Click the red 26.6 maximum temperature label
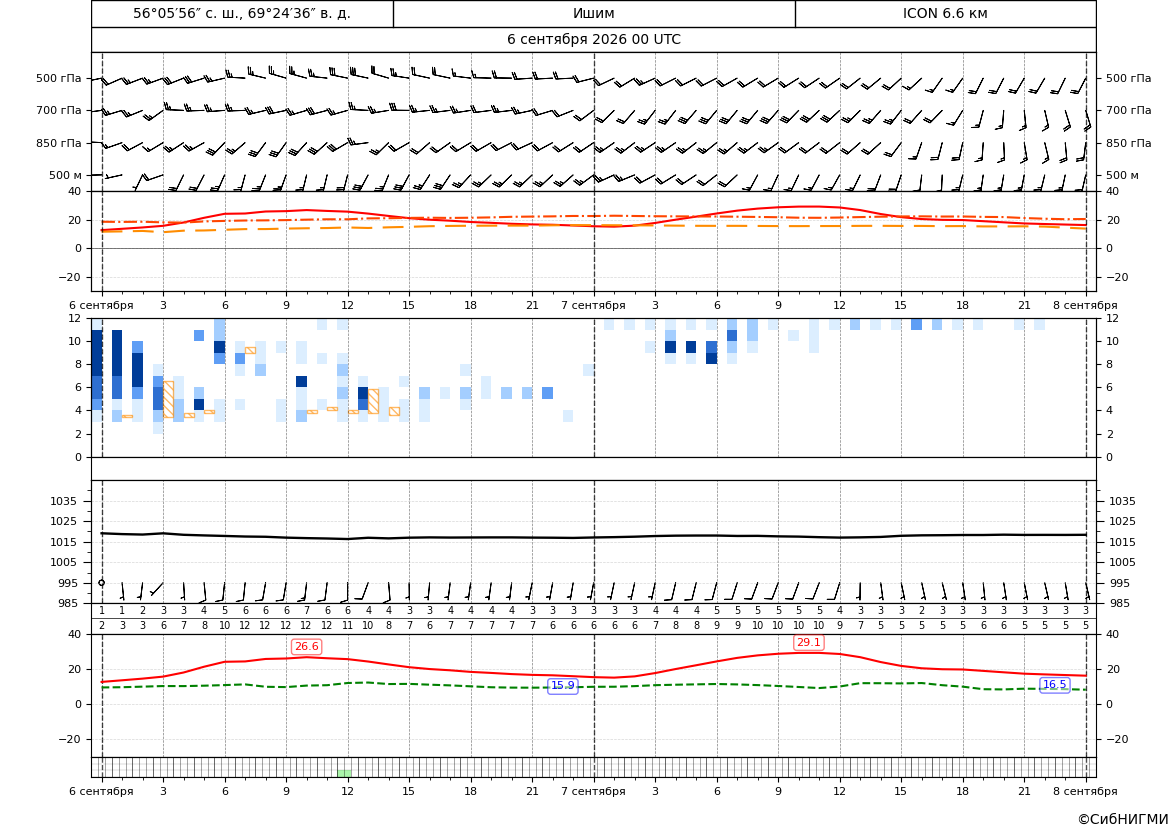Image resolution: width=1169 pixels, height=827 pixels. click(306, 646)
